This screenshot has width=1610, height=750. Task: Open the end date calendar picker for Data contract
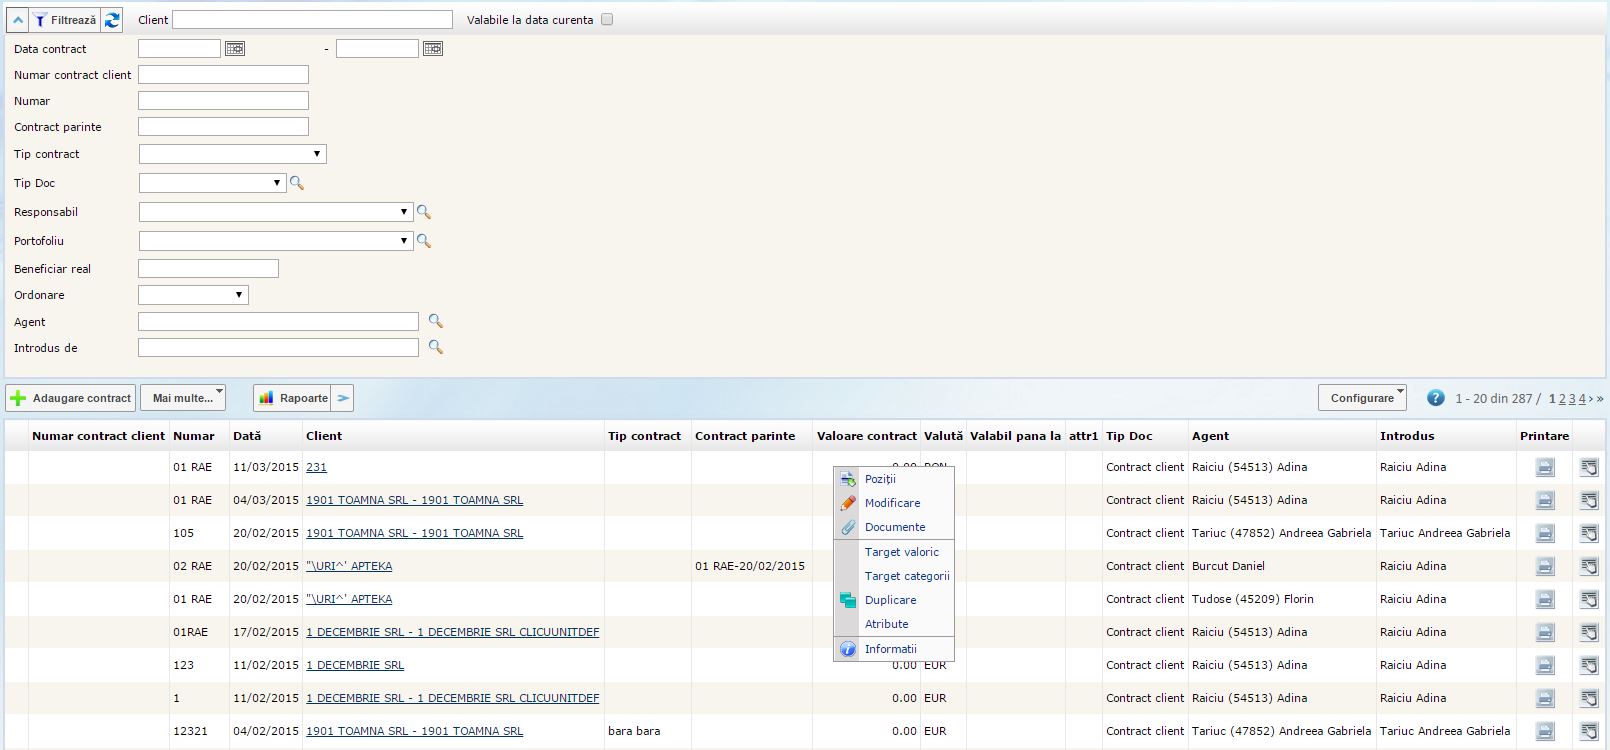(x=433, y=48)
